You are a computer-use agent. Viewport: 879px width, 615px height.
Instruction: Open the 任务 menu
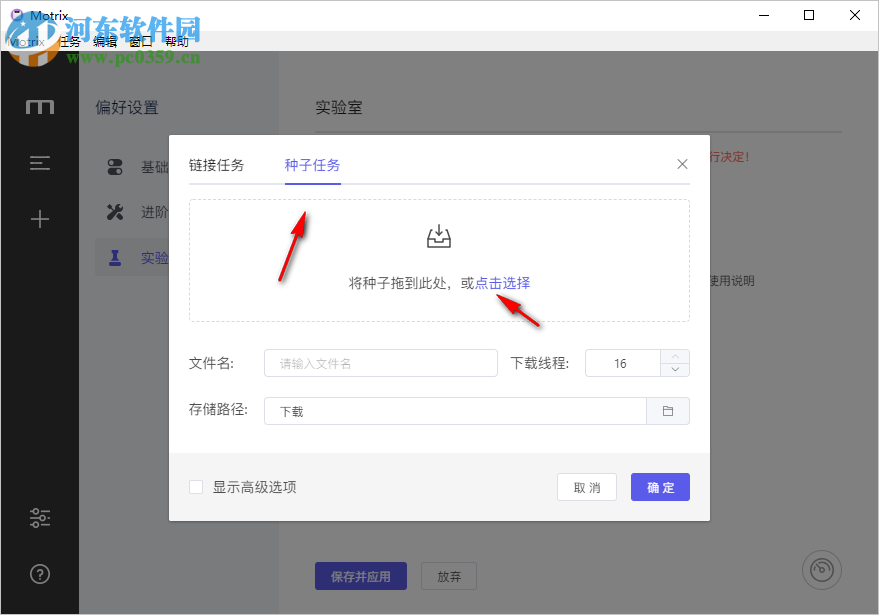pyautogui.click(x=70, y=41)
